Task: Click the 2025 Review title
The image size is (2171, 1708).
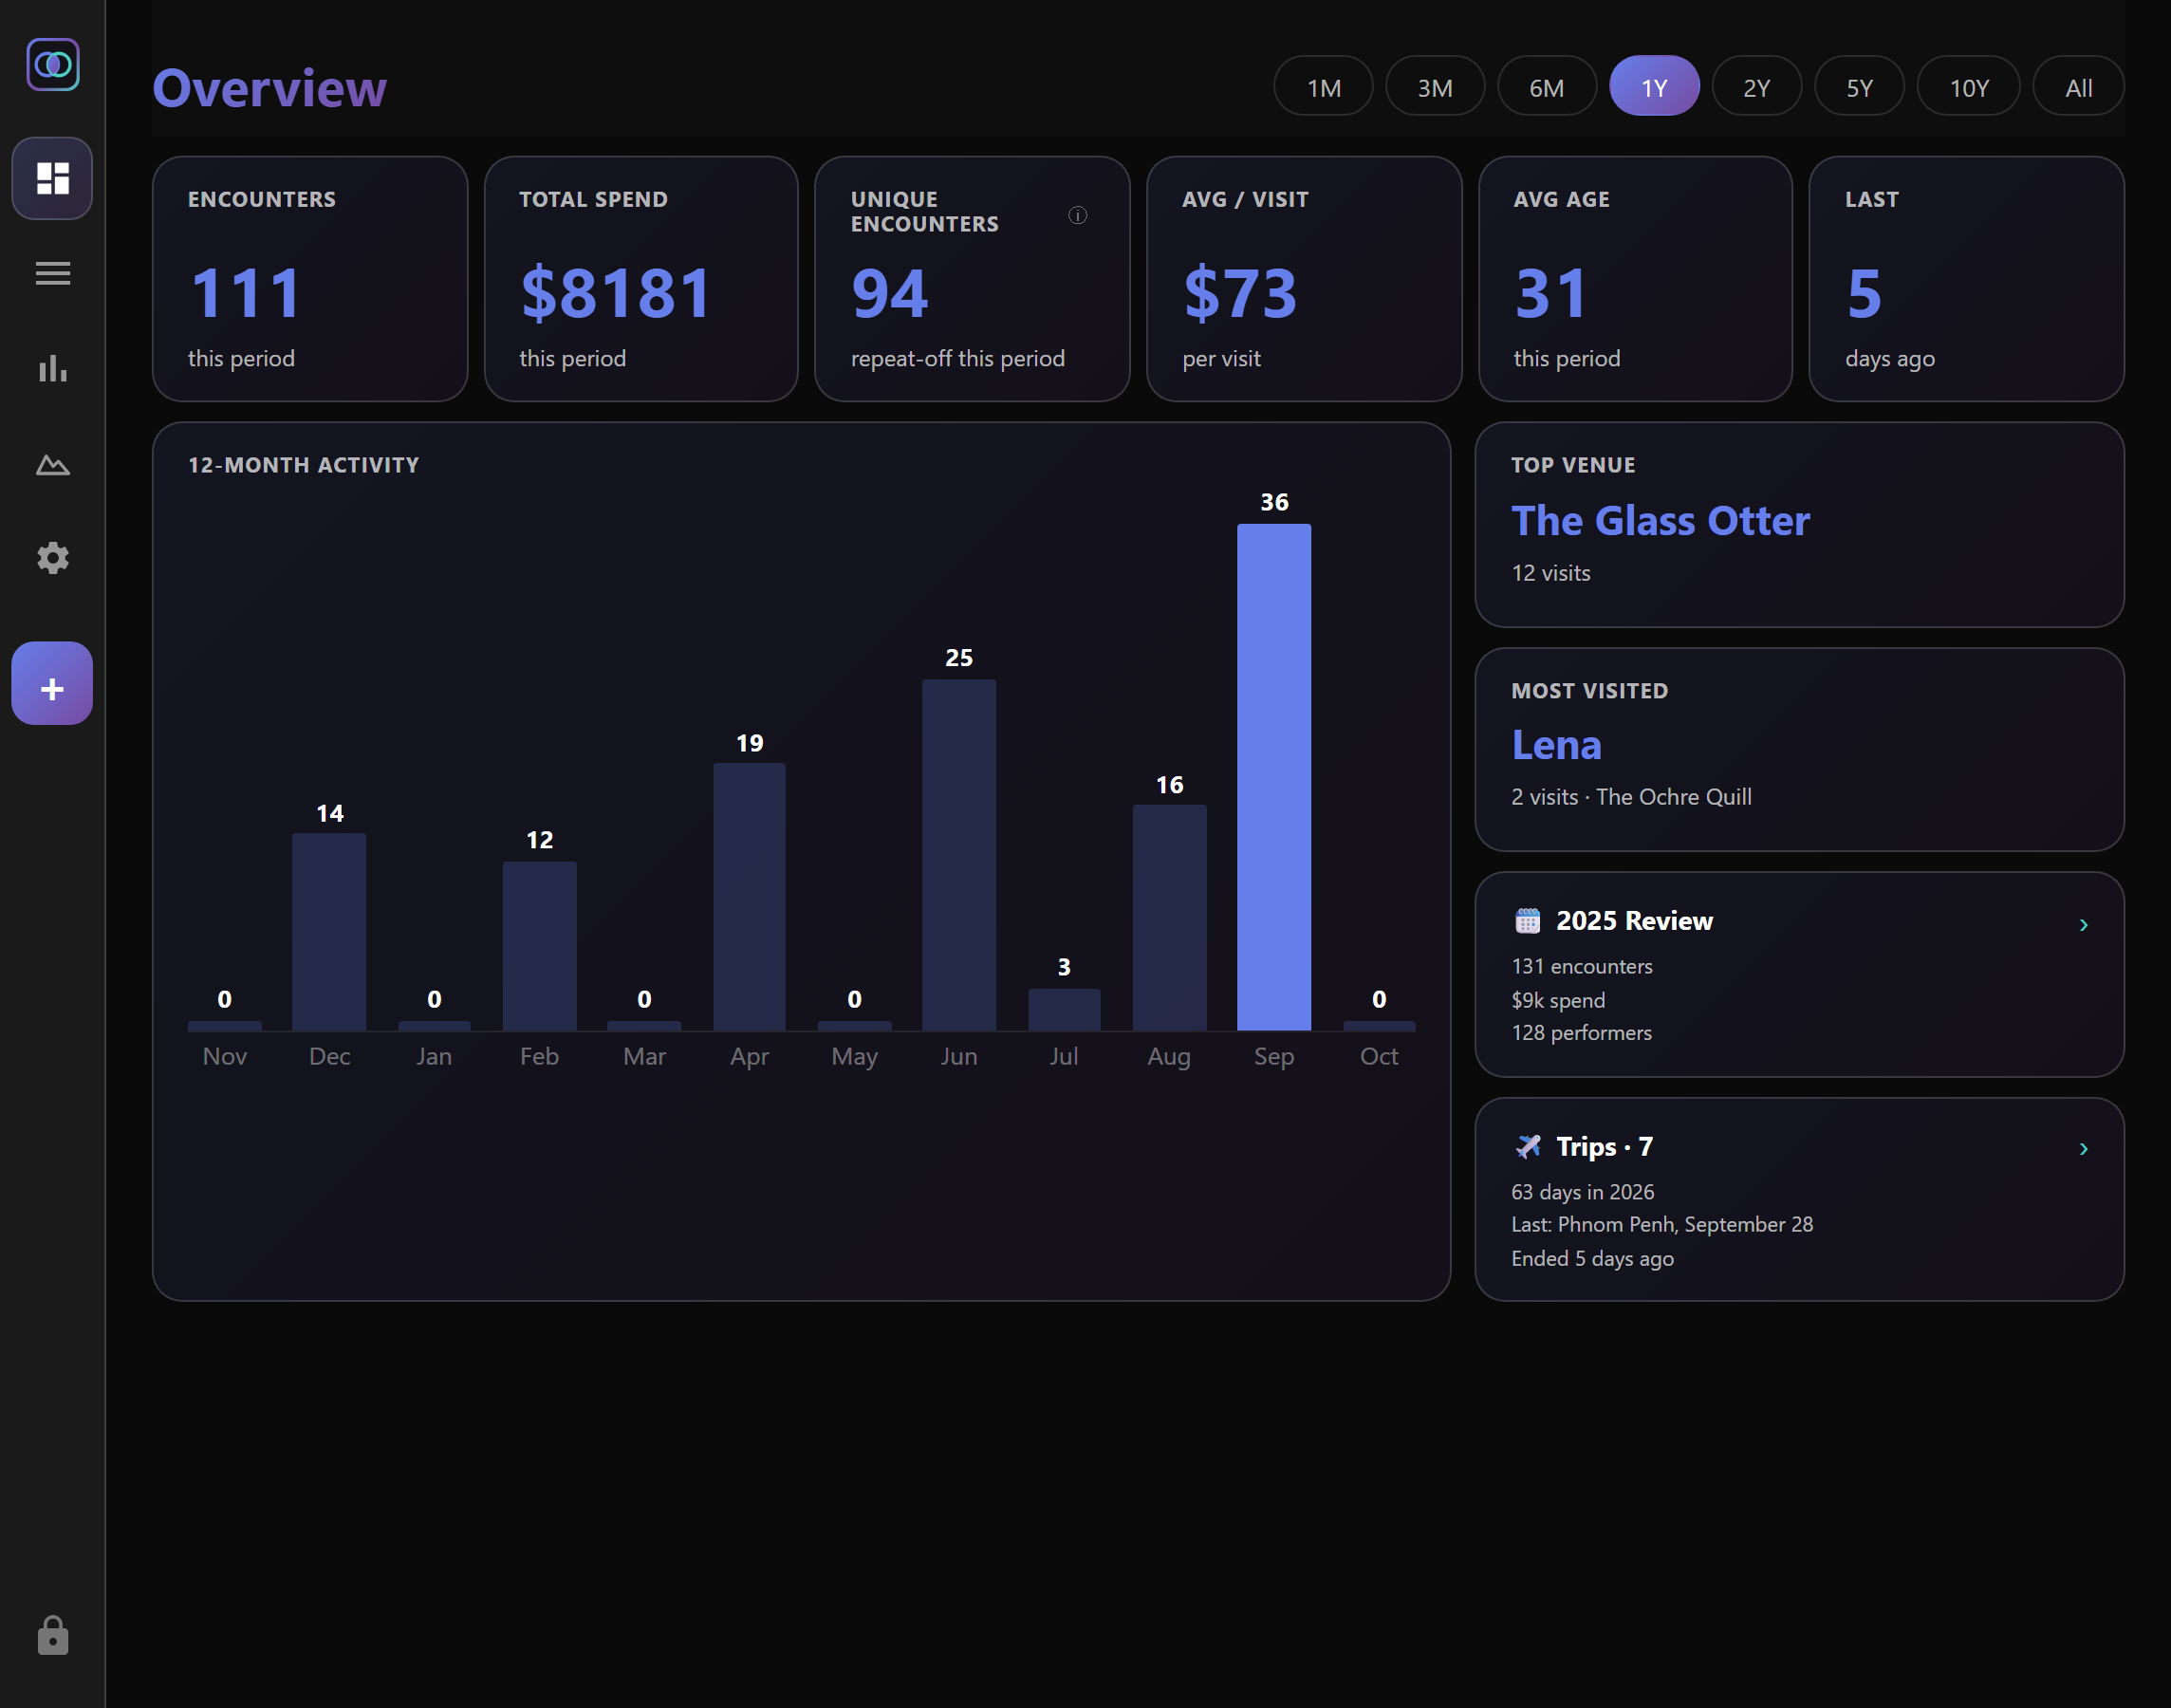Action: tap(1634, 921)
